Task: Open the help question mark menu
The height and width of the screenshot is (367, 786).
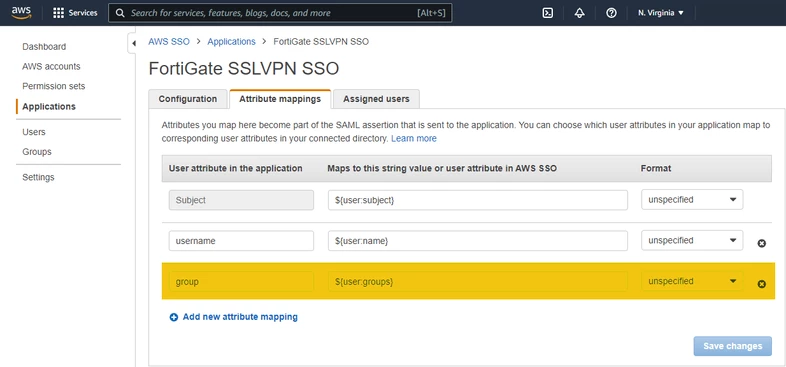Action: (611, 13)
